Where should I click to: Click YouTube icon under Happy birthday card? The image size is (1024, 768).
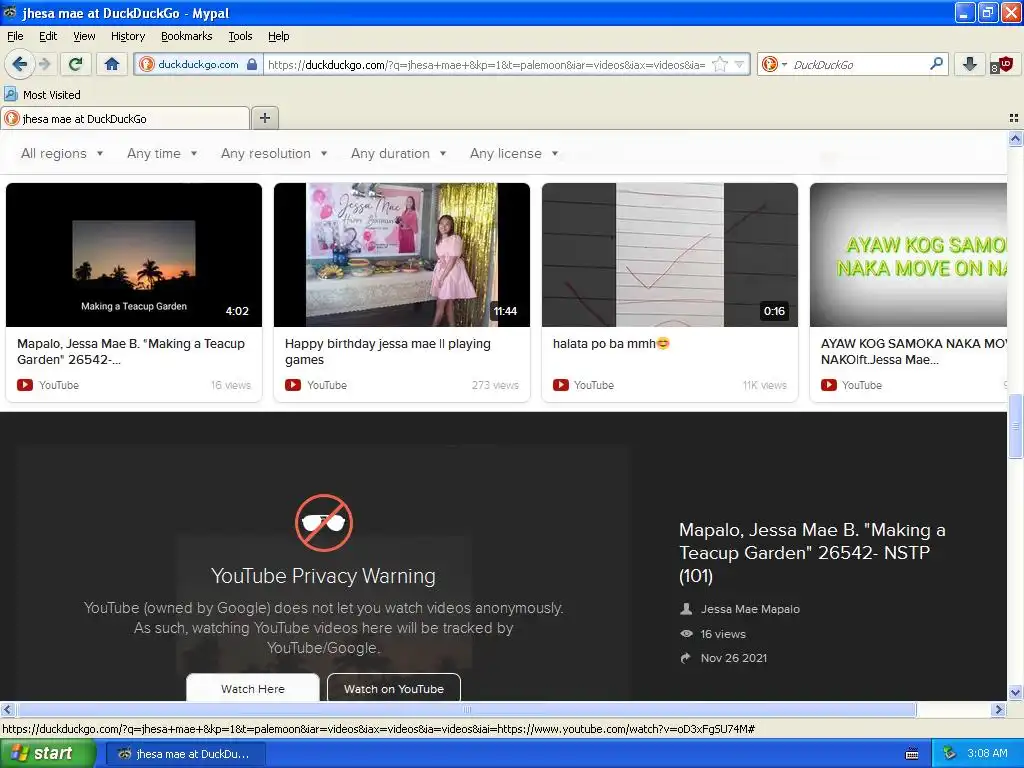click(x=293, y=385)
